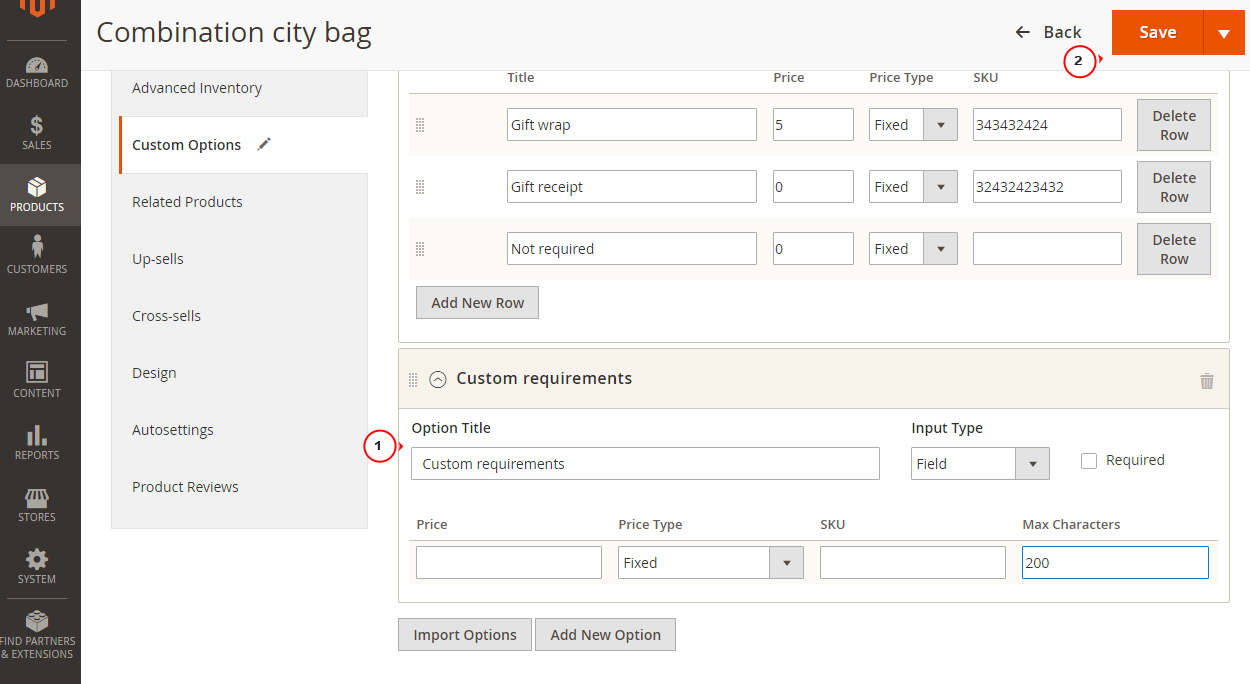
Task: Delete the Gift receipt row
Action: 1173,187
